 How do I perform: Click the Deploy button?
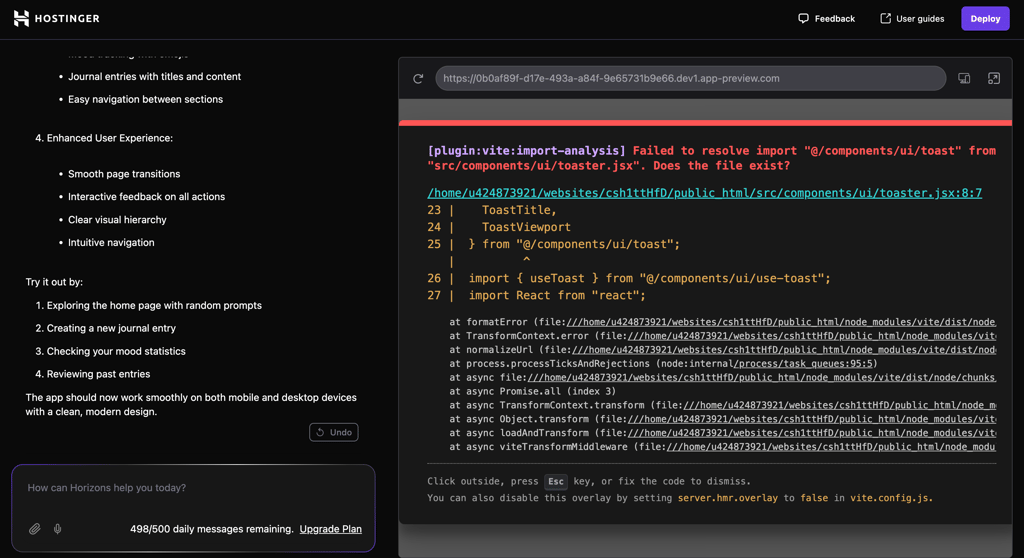[x=985, y=18]
